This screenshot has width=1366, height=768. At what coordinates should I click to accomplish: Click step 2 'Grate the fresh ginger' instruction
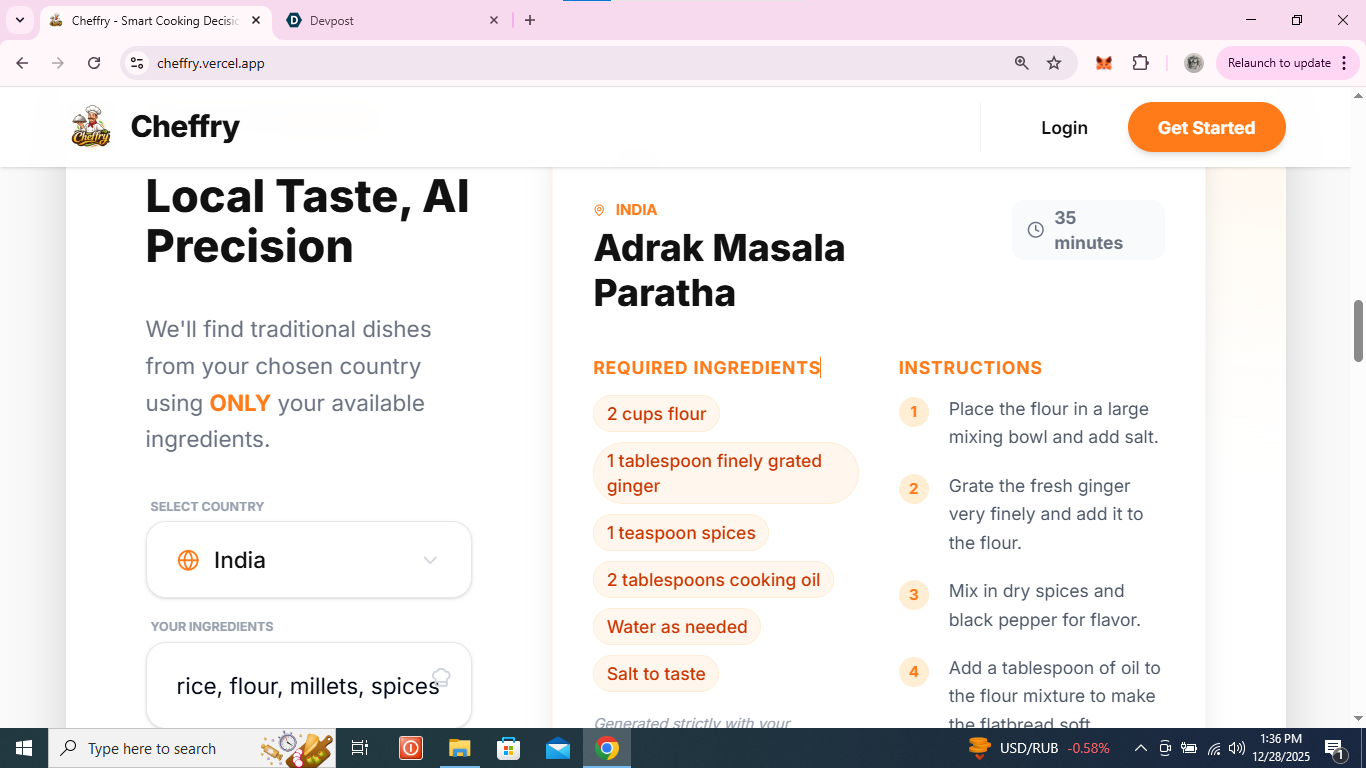click(1046, 514)
